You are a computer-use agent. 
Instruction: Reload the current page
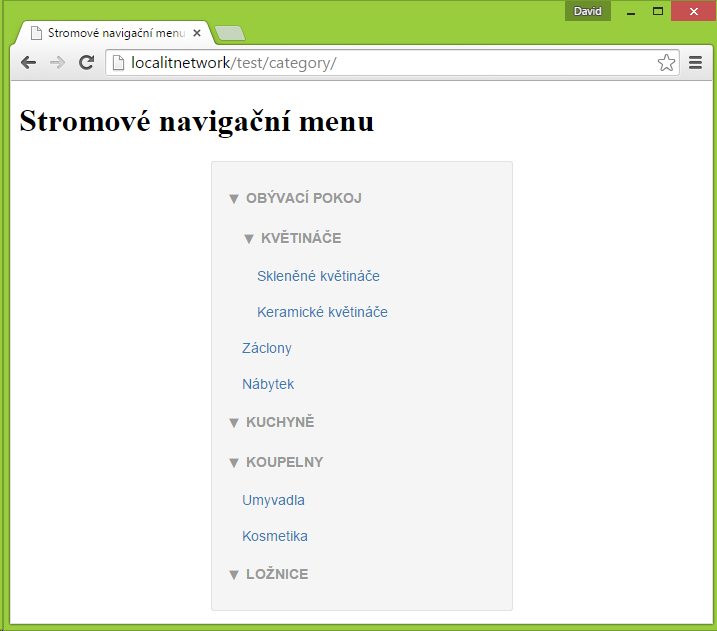pyautogui.click(x=86, y=63)
